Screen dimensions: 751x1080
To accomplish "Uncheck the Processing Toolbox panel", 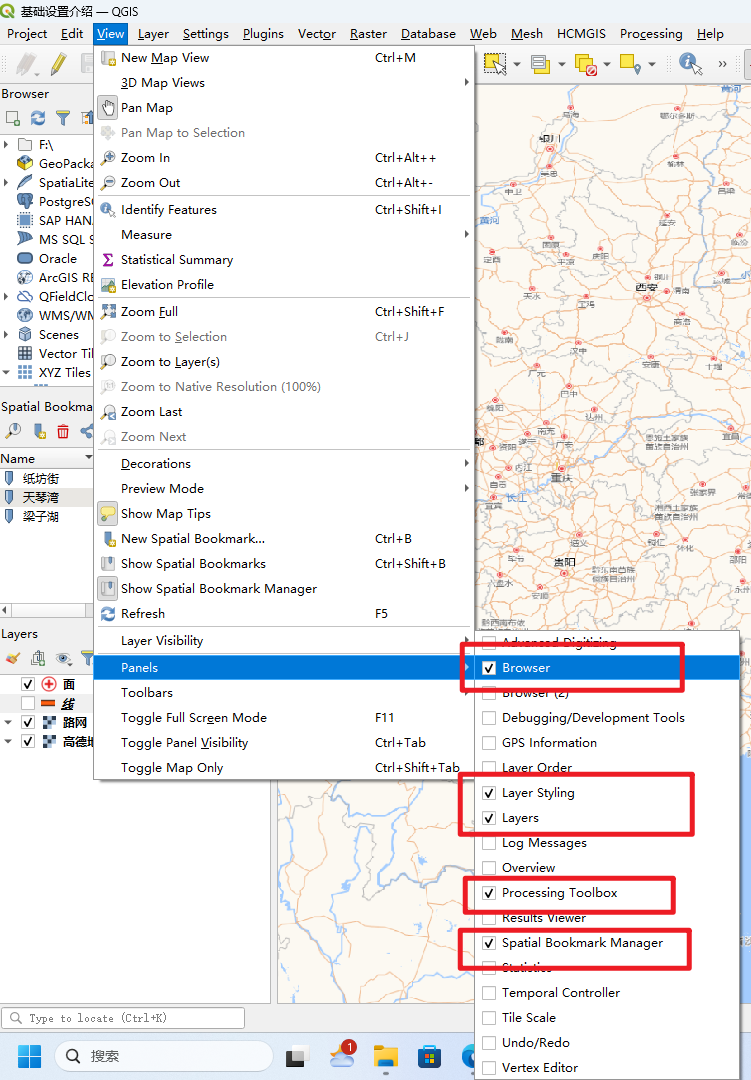I will (x=489, y=893).
